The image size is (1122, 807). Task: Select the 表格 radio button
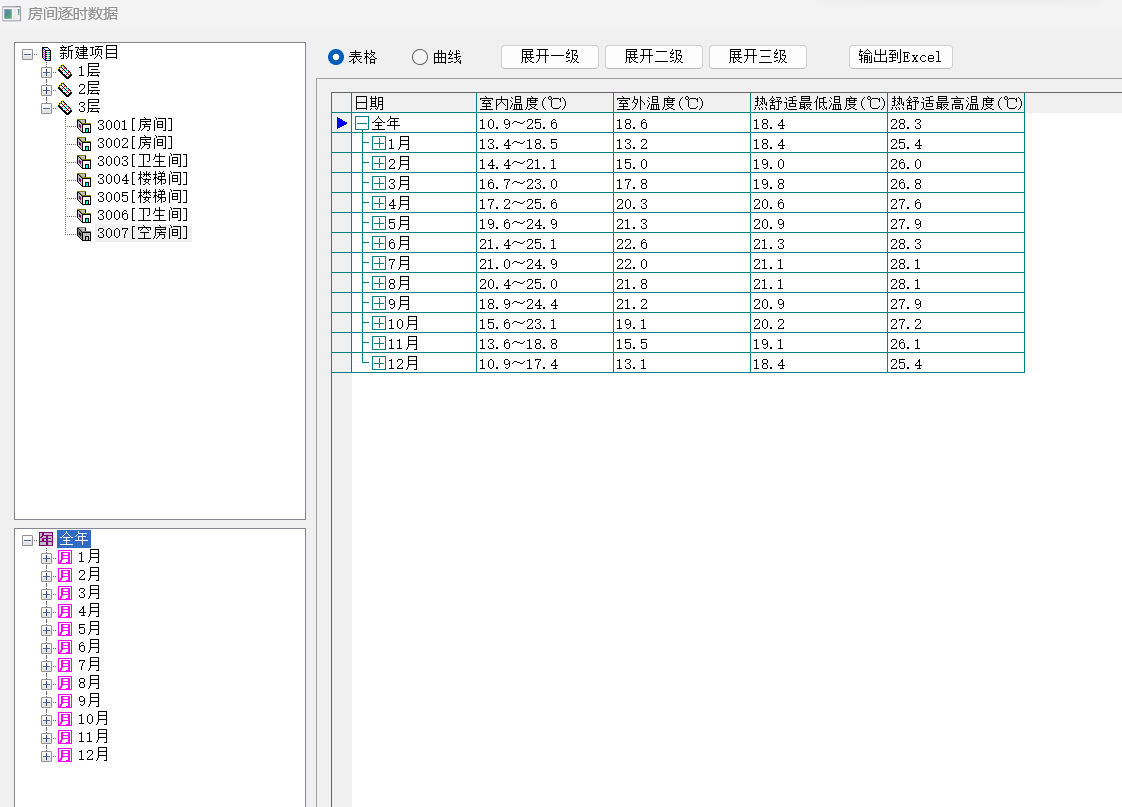click(x=336, y=57)
